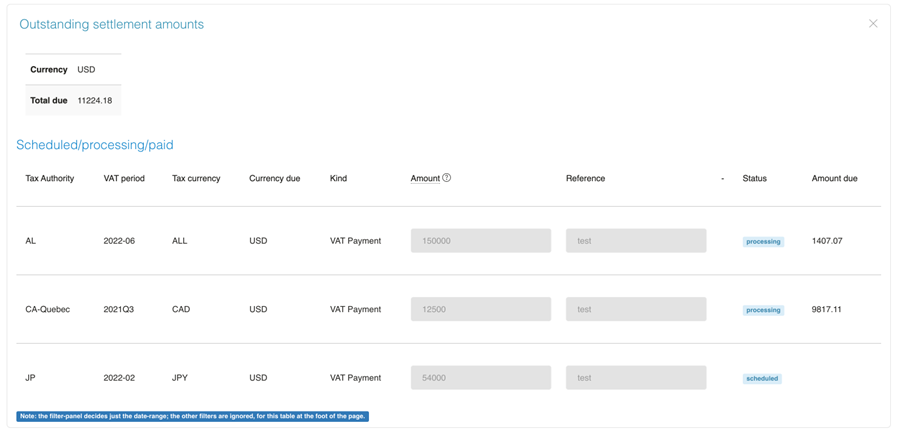Image resolution: width=903 pixels, height=437 pixels.
Task: Click the VAT Payment kind in JP row
Action: click(355, 378)
